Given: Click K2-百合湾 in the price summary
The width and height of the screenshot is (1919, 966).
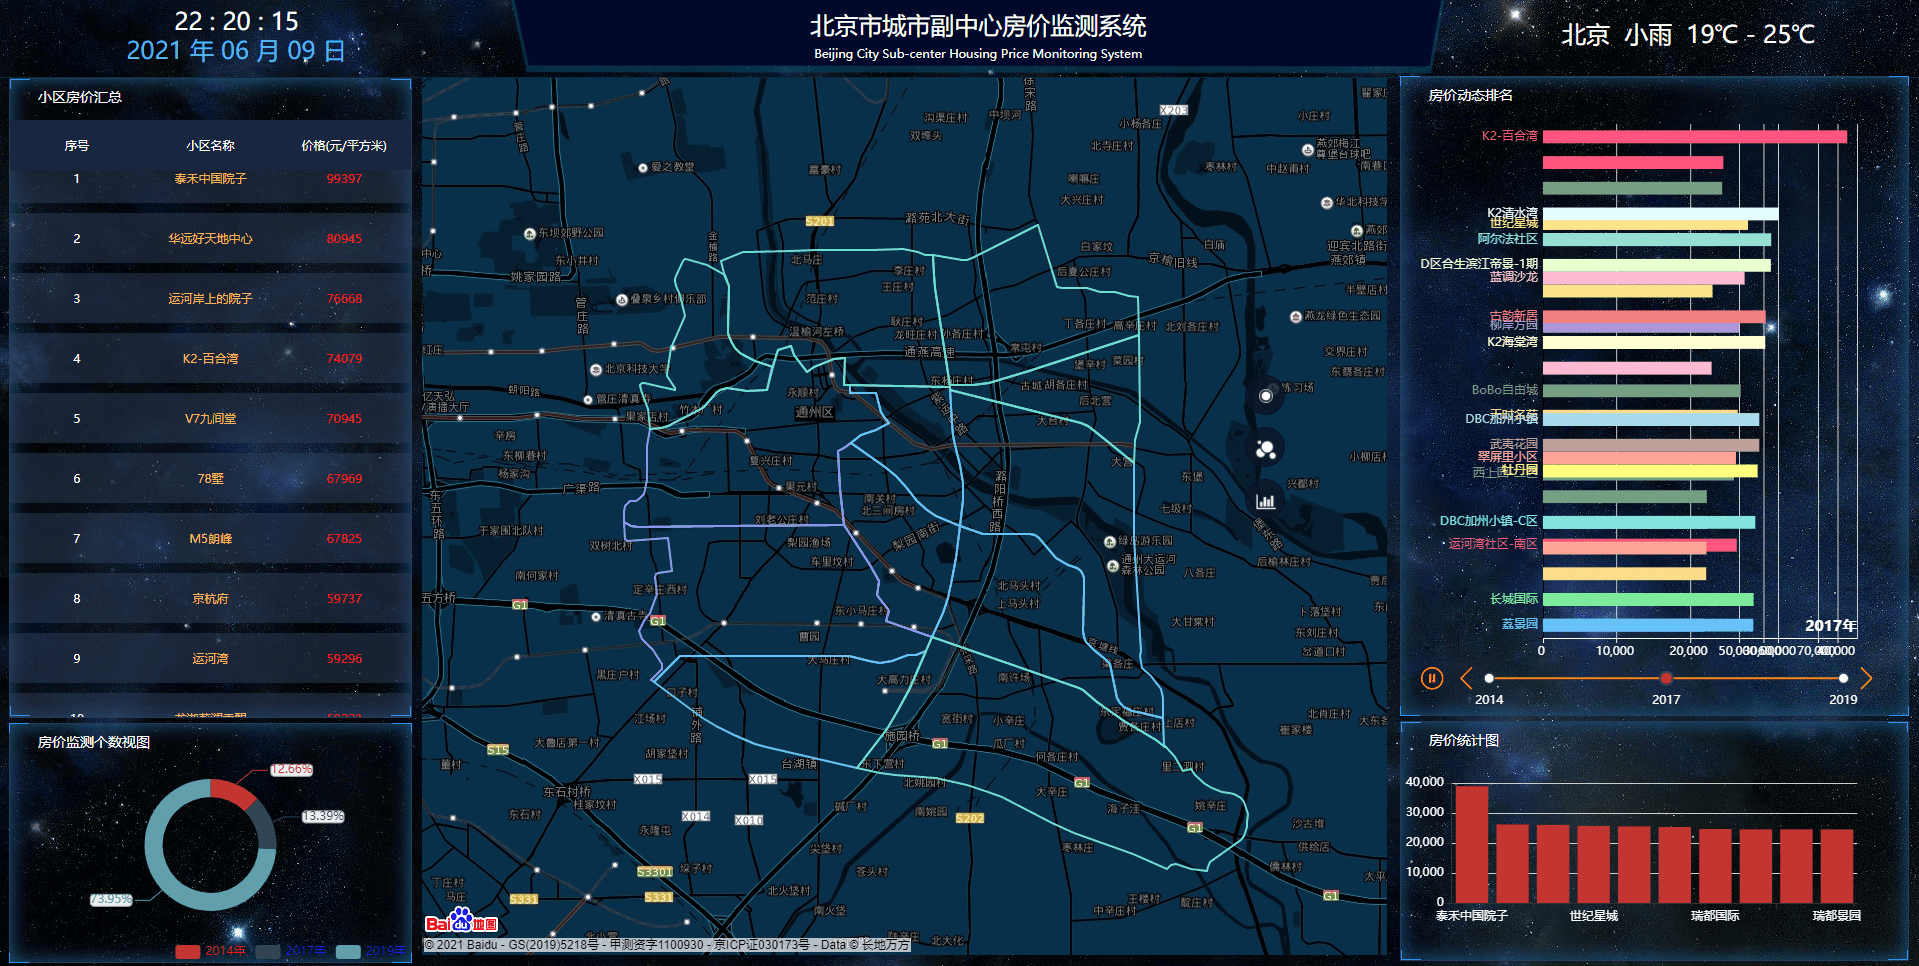Looking at the screenshot, I should coord(210,359).
